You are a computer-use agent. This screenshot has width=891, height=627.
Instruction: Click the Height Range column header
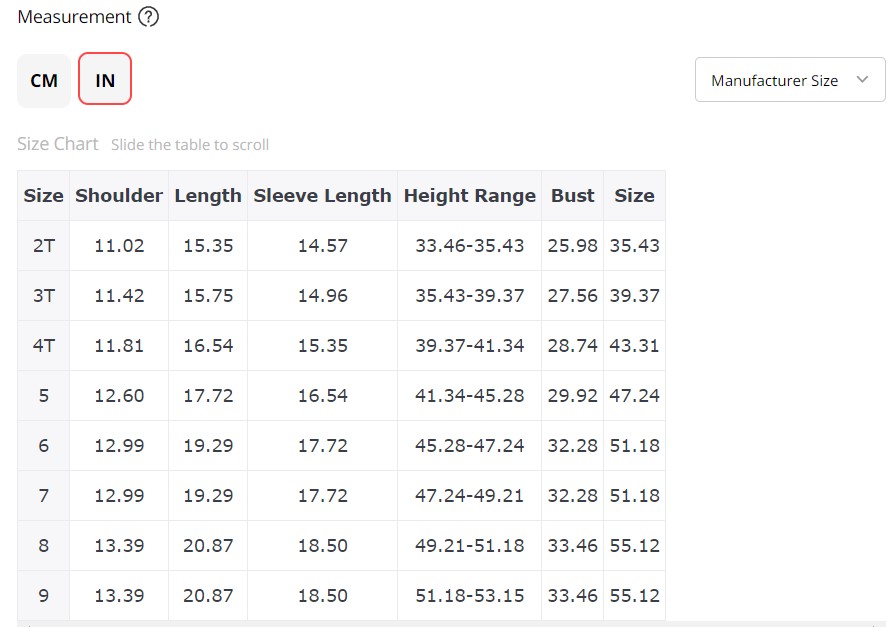coord(469,196)
